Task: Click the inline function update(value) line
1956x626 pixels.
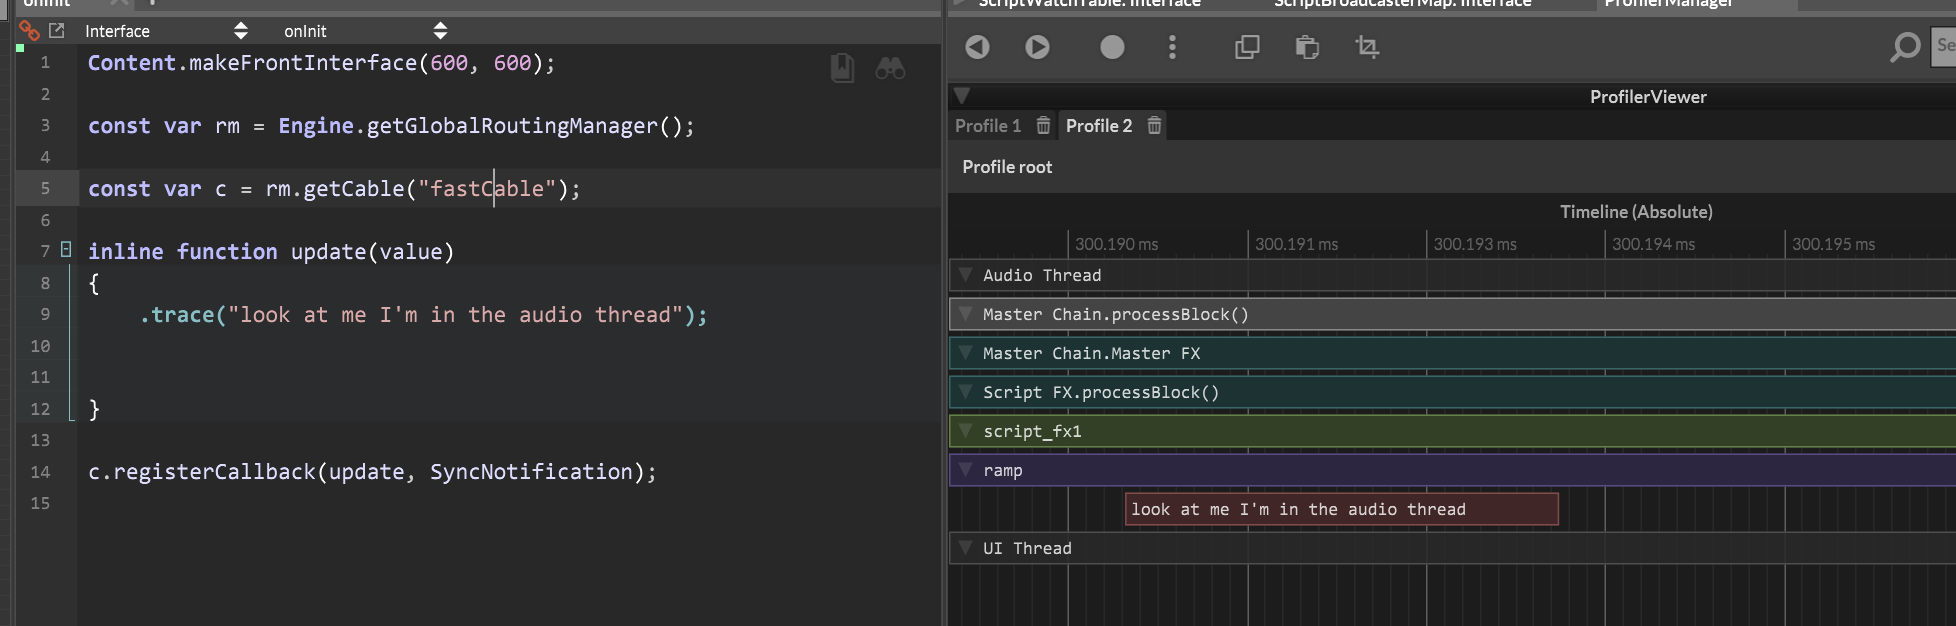Action: (x=271, y=252)
